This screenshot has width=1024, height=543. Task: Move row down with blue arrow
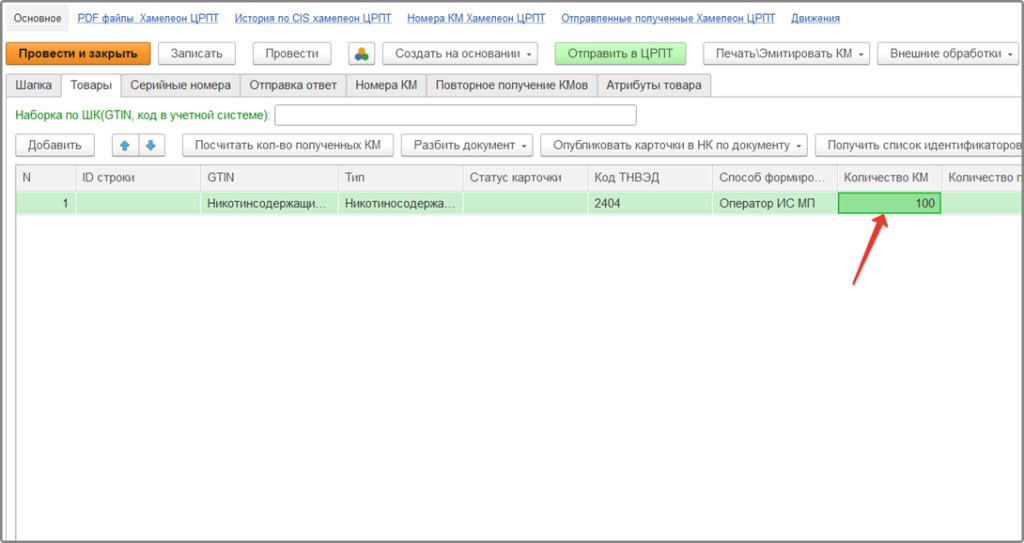151,145
